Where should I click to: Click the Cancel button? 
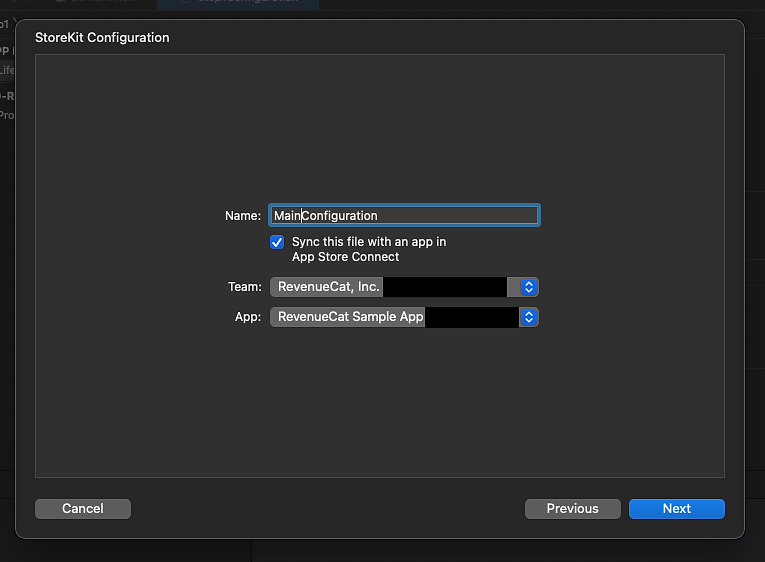(83, 508)
